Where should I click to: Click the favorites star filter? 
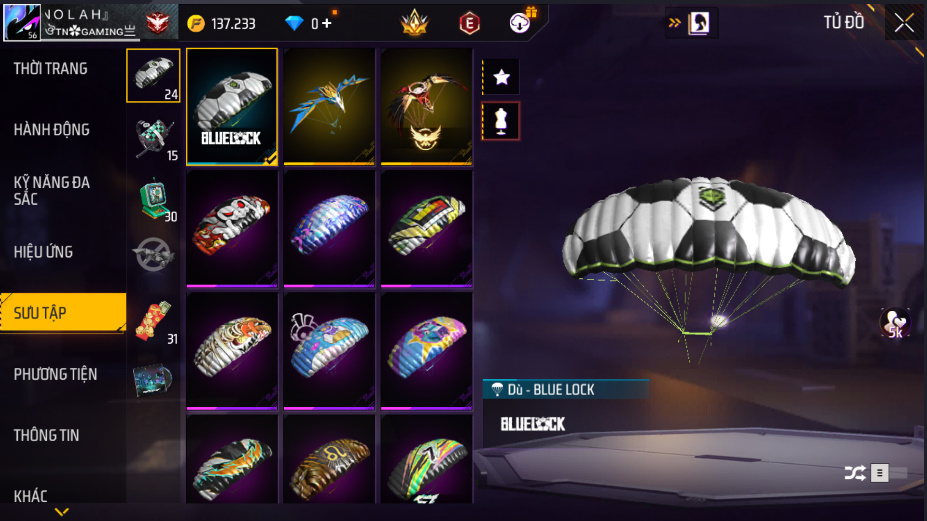(501, 77)
